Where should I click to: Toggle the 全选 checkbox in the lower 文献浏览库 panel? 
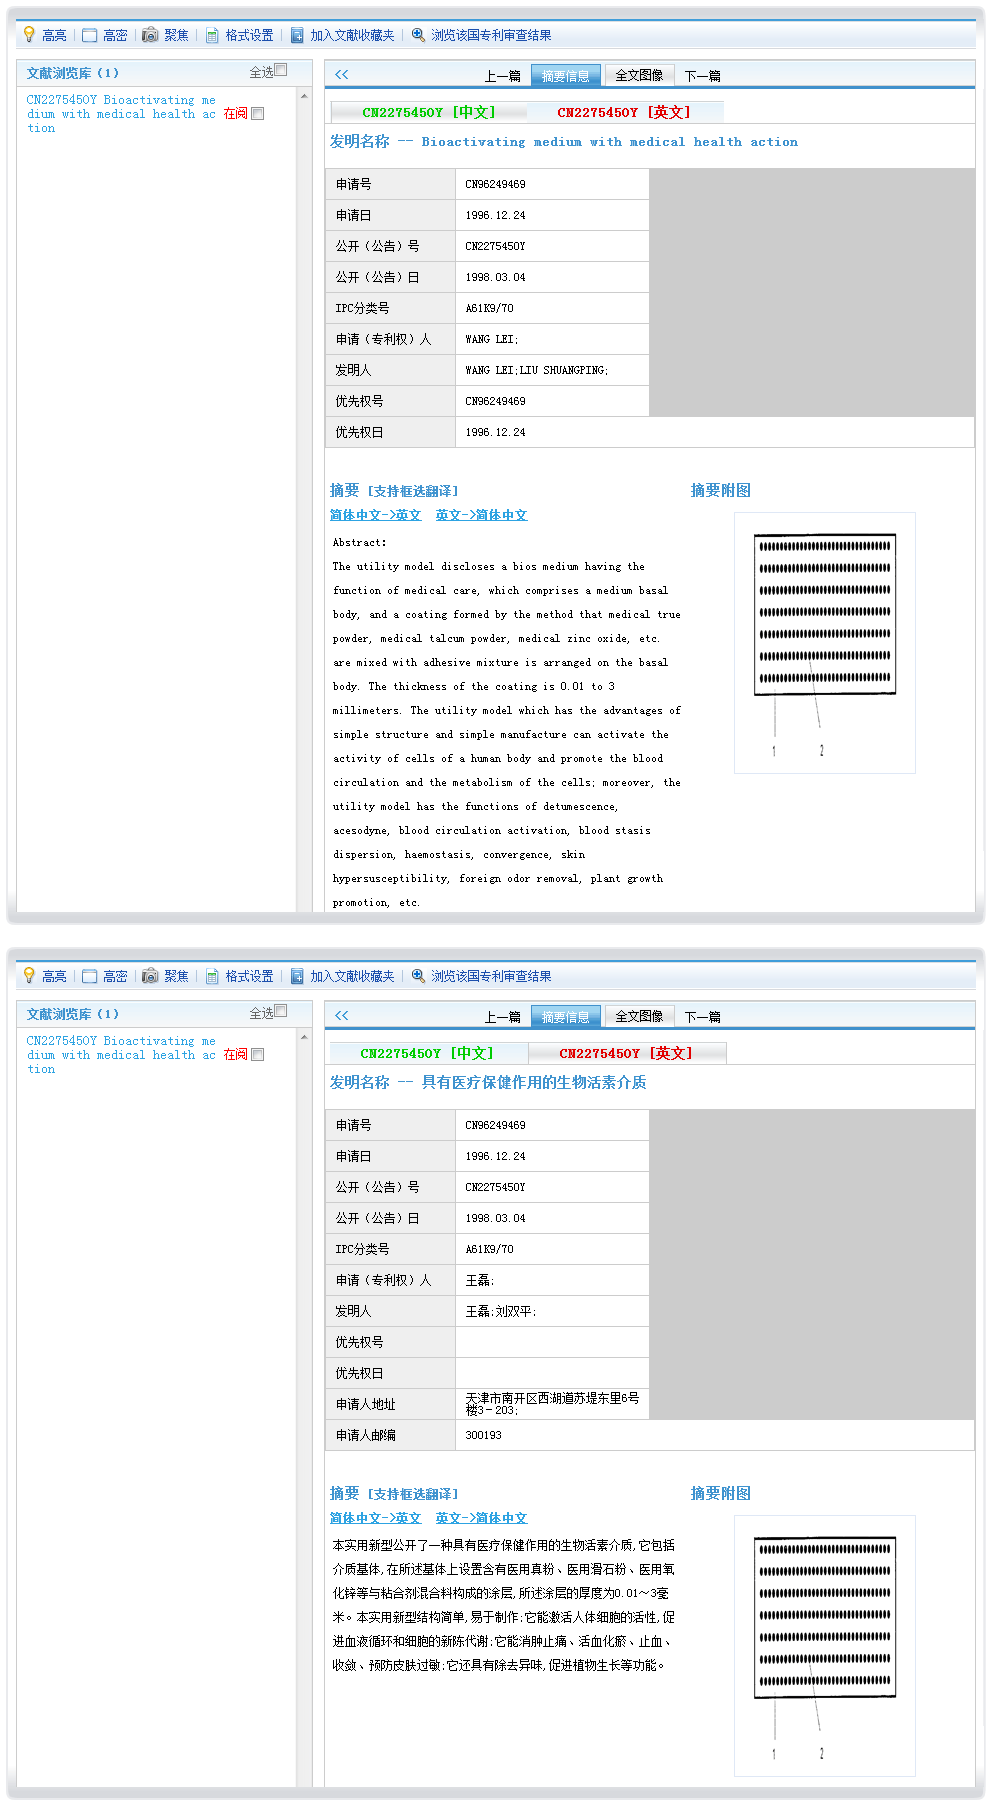[281, 1011]
